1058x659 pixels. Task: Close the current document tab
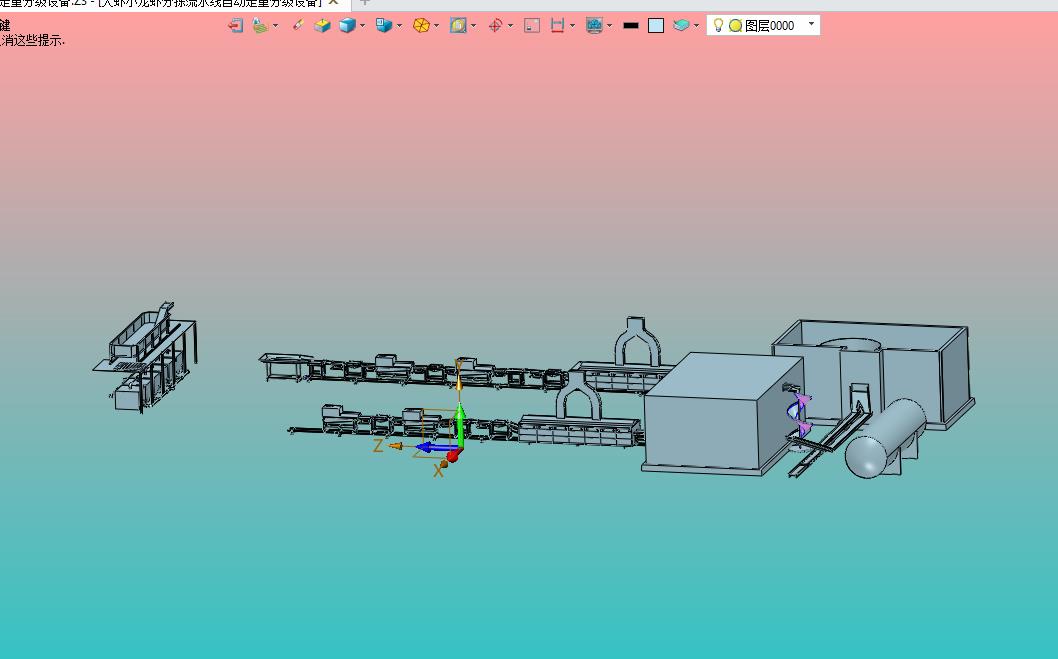[x=333, y=3]
